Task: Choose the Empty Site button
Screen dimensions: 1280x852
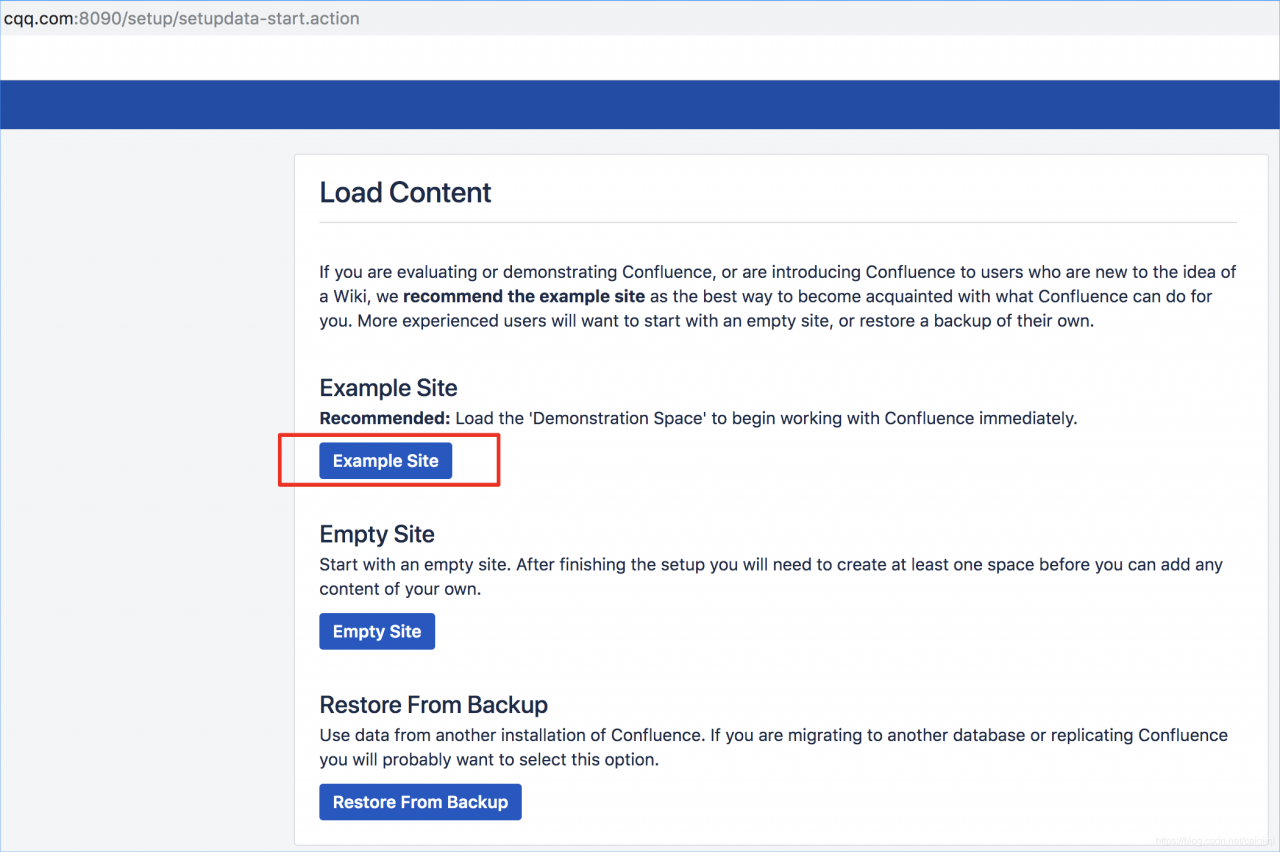Action: tap(377, 632)
